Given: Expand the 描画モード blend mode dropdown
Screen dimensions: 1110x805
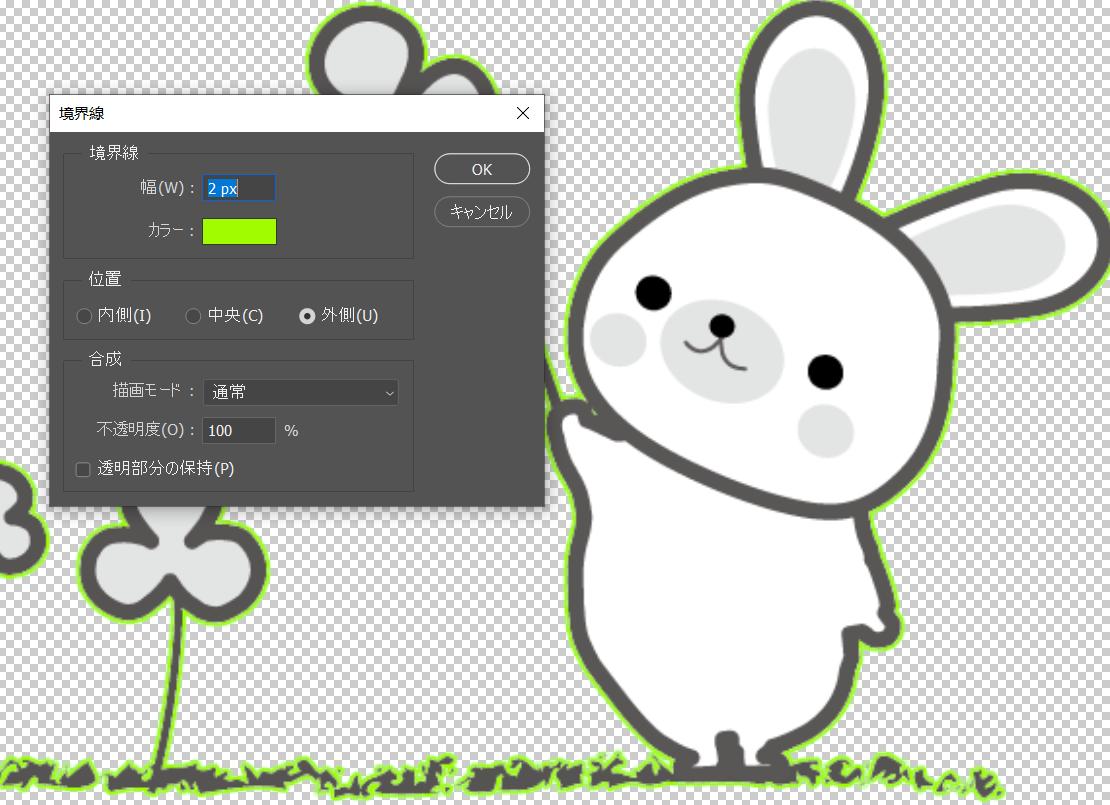Looking at the screenshot, I should click(x=300, y=393).
